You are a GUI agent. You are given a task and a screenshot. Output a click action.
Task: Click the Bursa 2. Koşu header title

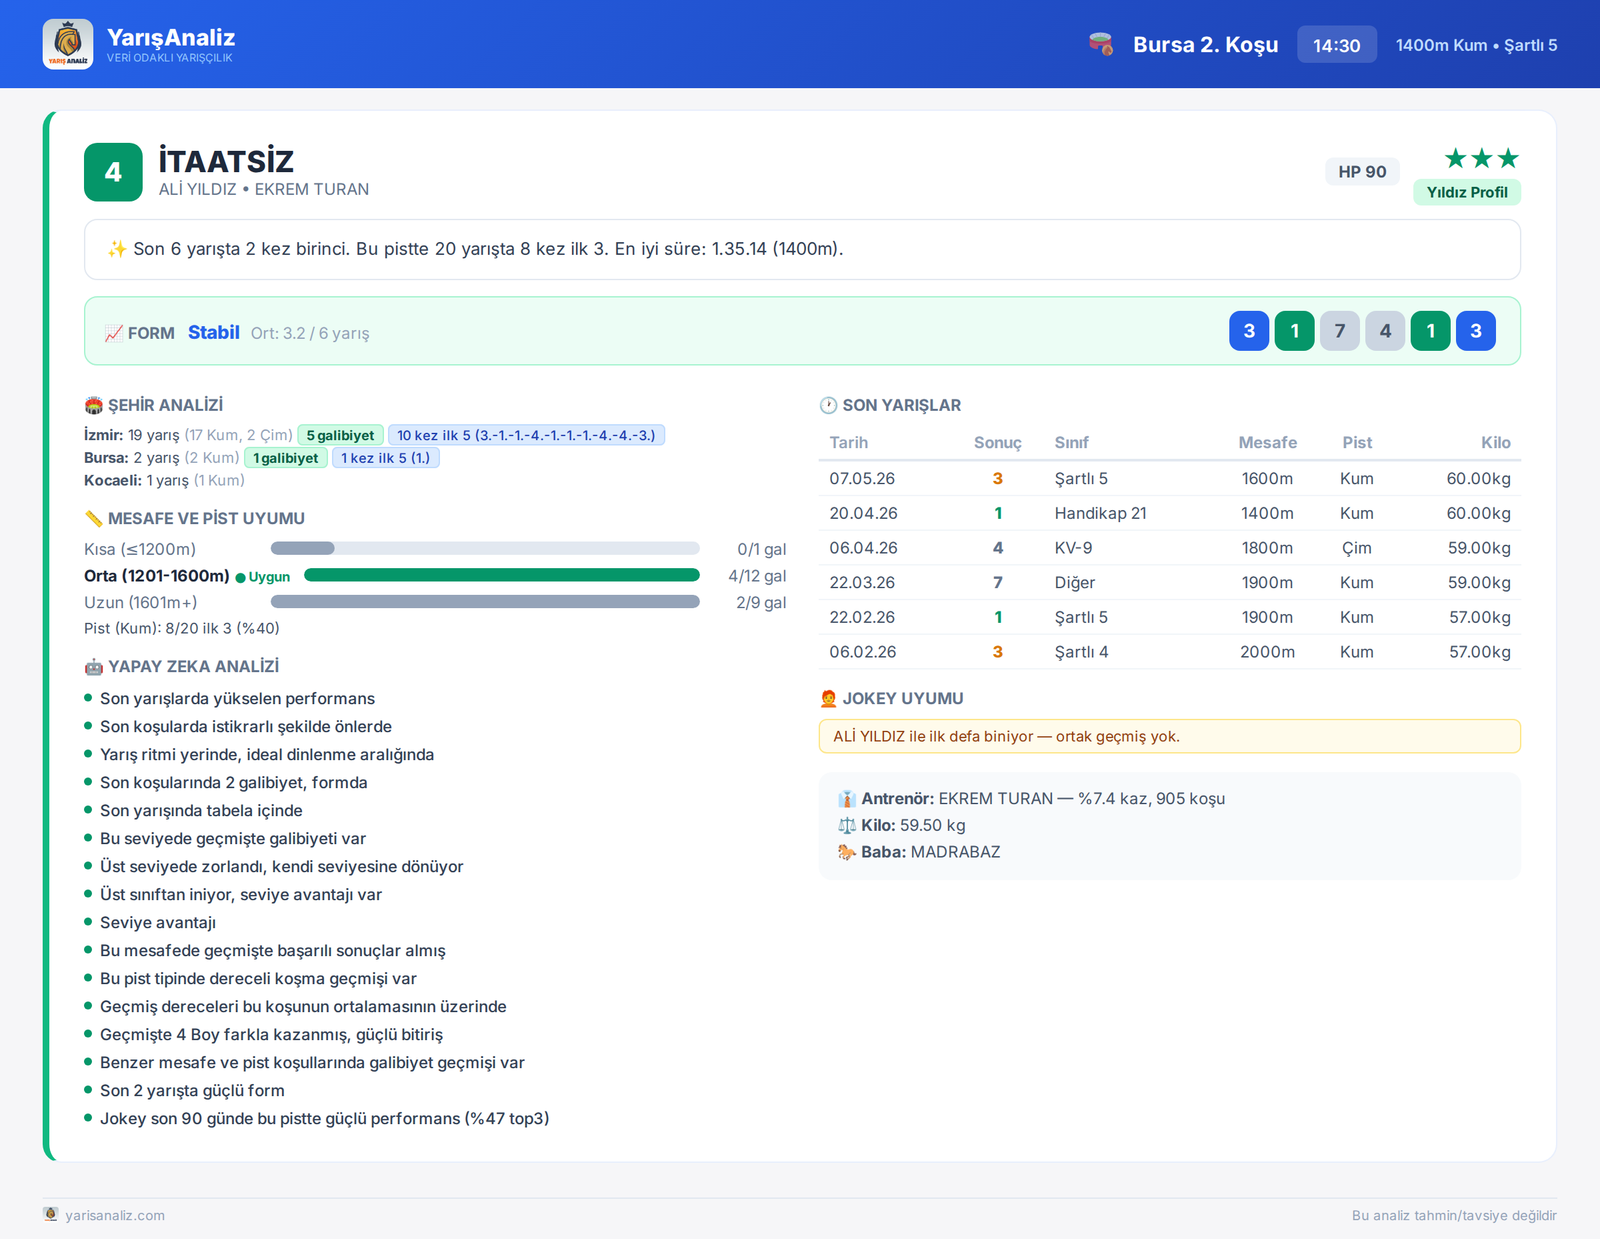[1205, 45]
